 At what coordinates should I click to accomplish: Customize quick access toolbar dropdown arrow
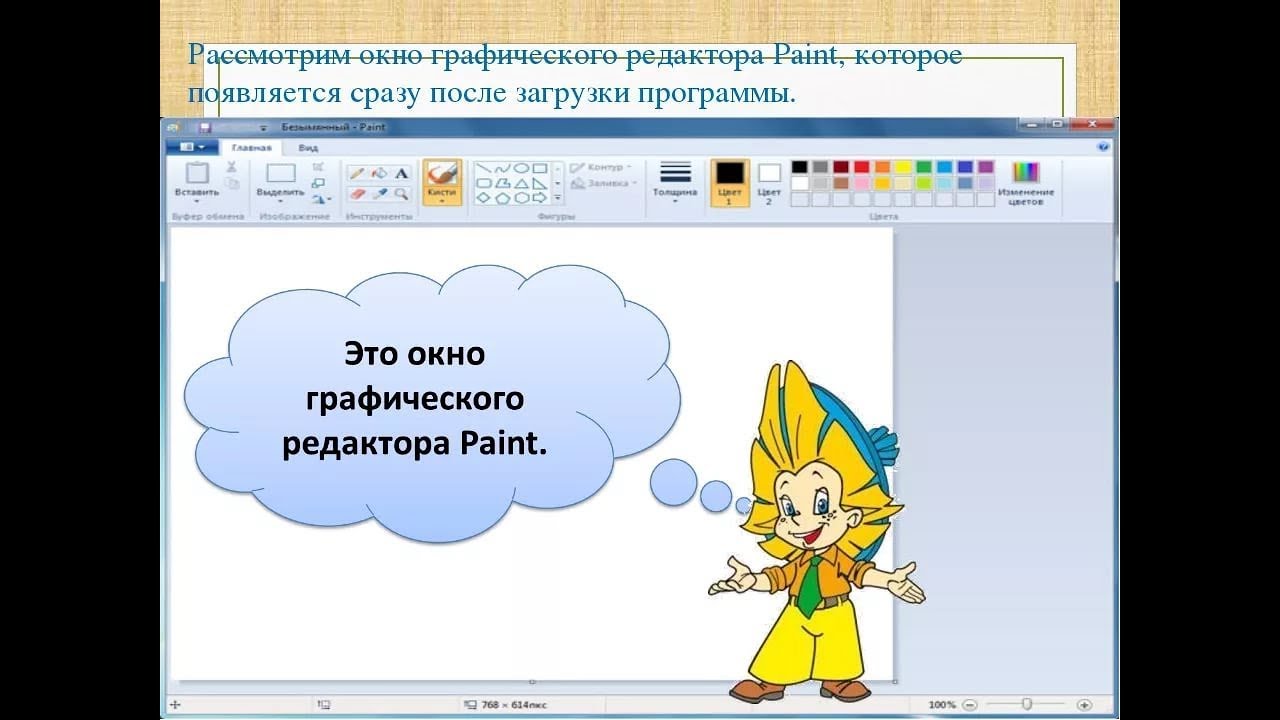(x=264, y=128)
